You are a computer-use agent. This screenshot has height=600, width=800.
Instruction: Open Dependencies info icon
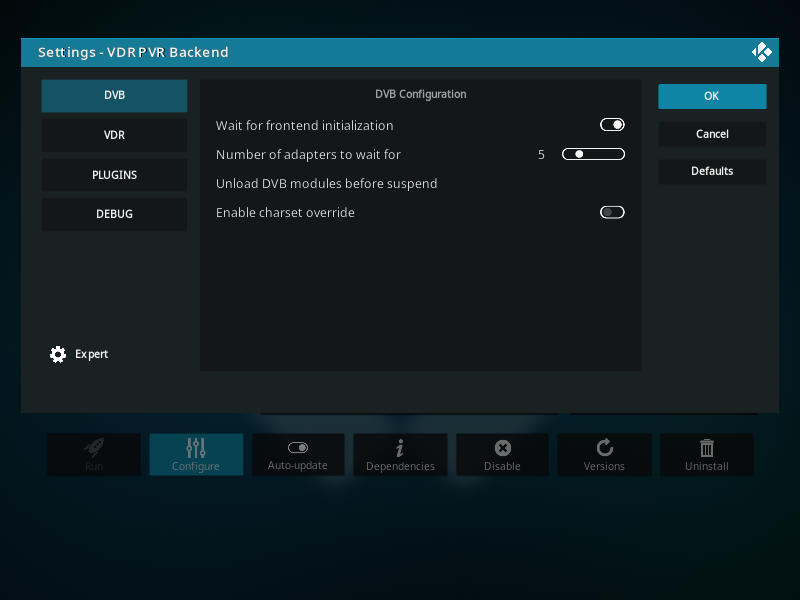[400, 447]
